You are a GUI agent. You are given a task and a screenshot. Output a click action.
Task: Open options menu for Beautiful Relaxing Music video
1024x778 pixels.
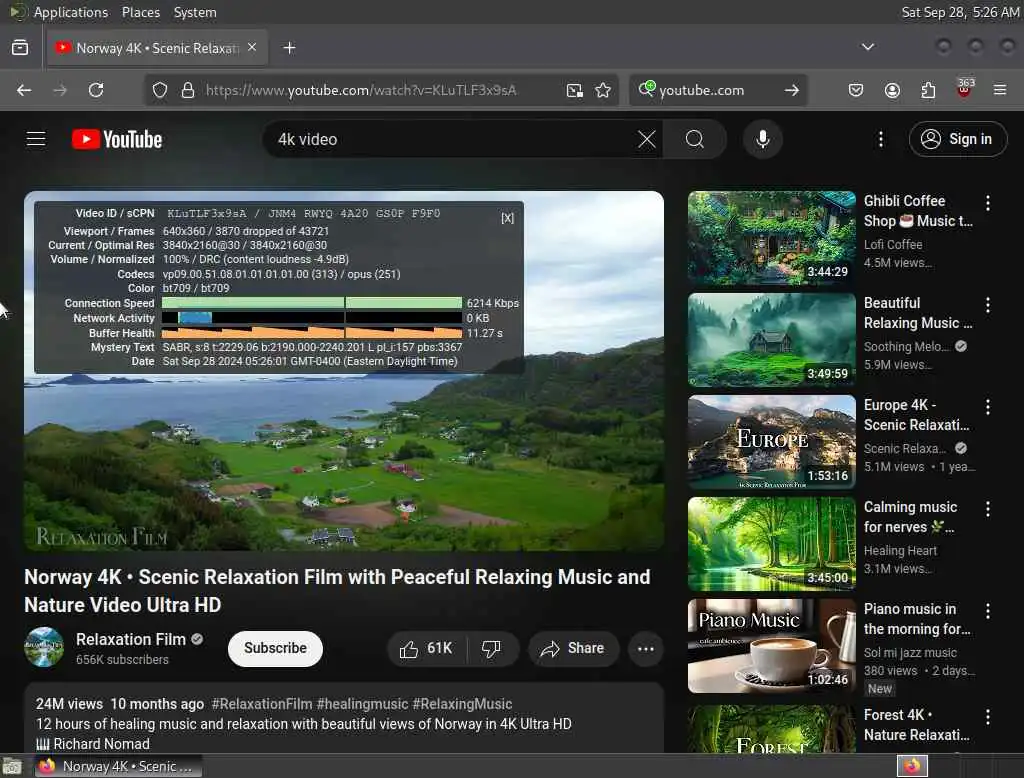[988, 305]
